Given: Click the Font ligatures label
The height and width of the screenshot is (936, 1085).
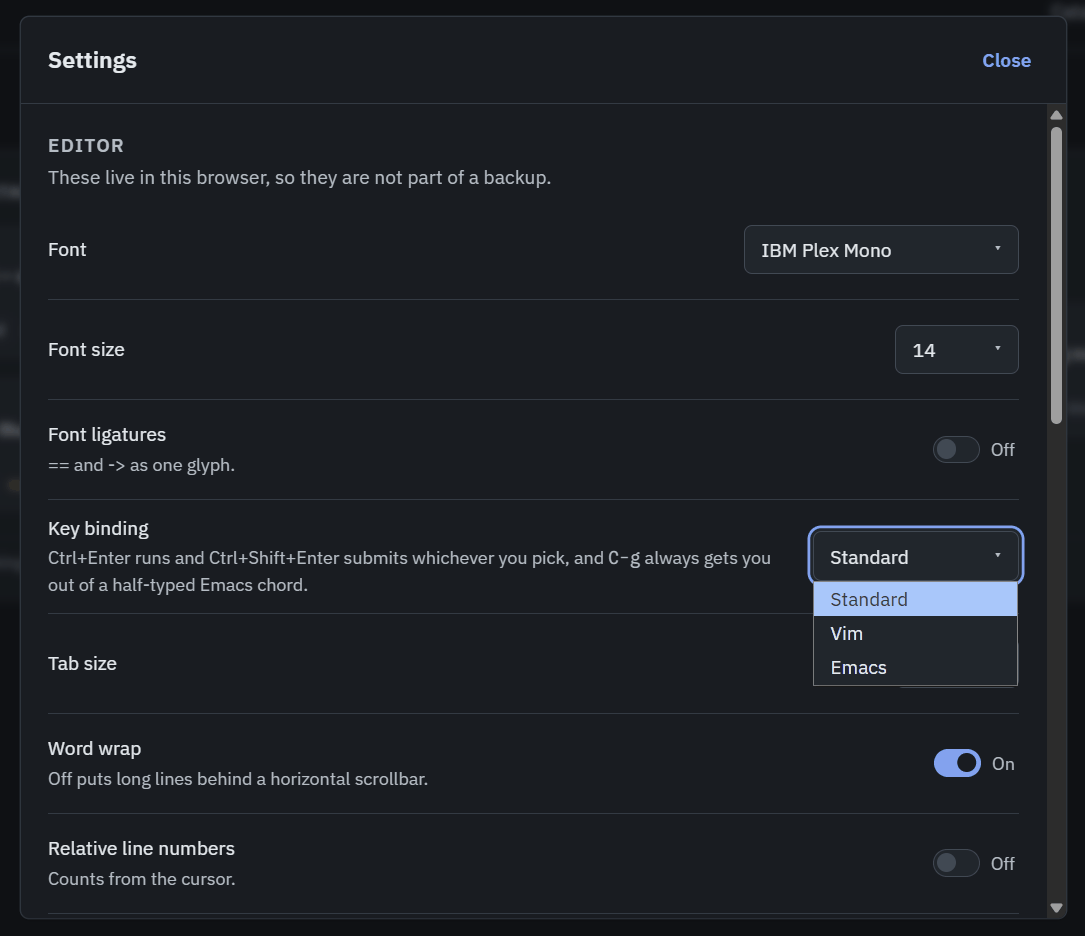Looking at the screenshot, I should (107, 434).
